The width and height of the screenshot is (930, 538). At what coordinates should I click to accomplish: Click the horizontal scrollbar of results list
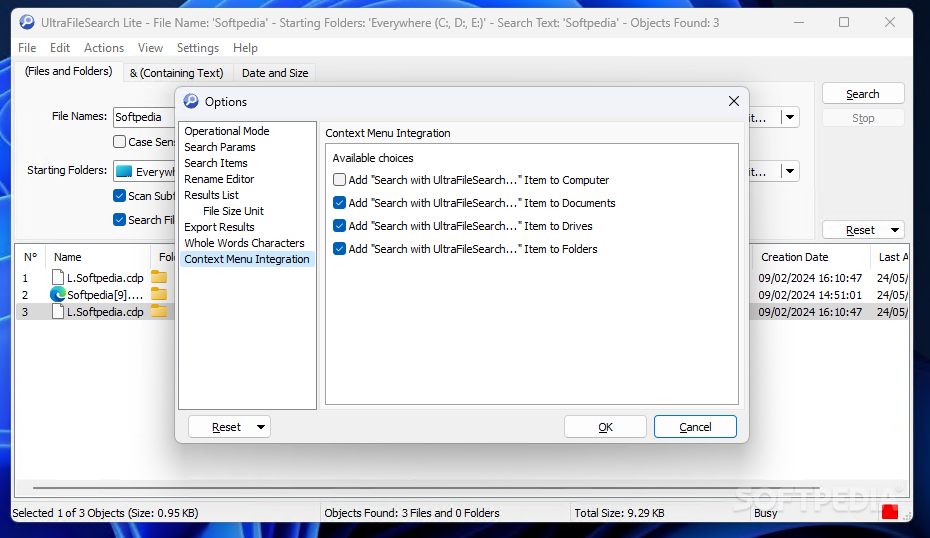(426, 488)
